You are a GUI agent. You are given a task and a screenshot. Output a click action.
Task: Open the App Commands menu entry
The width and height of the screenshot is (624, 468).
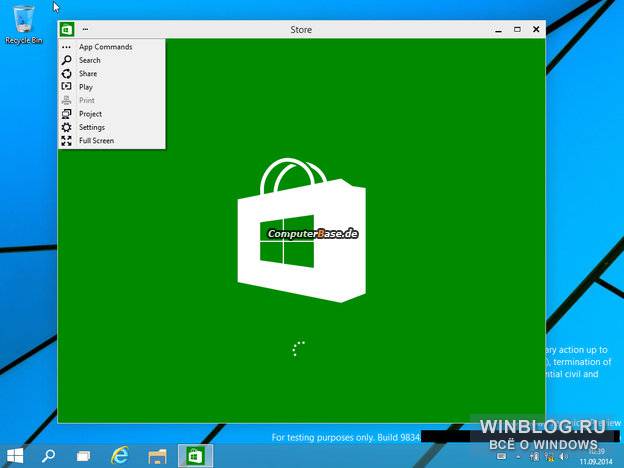tap(112, 47)
